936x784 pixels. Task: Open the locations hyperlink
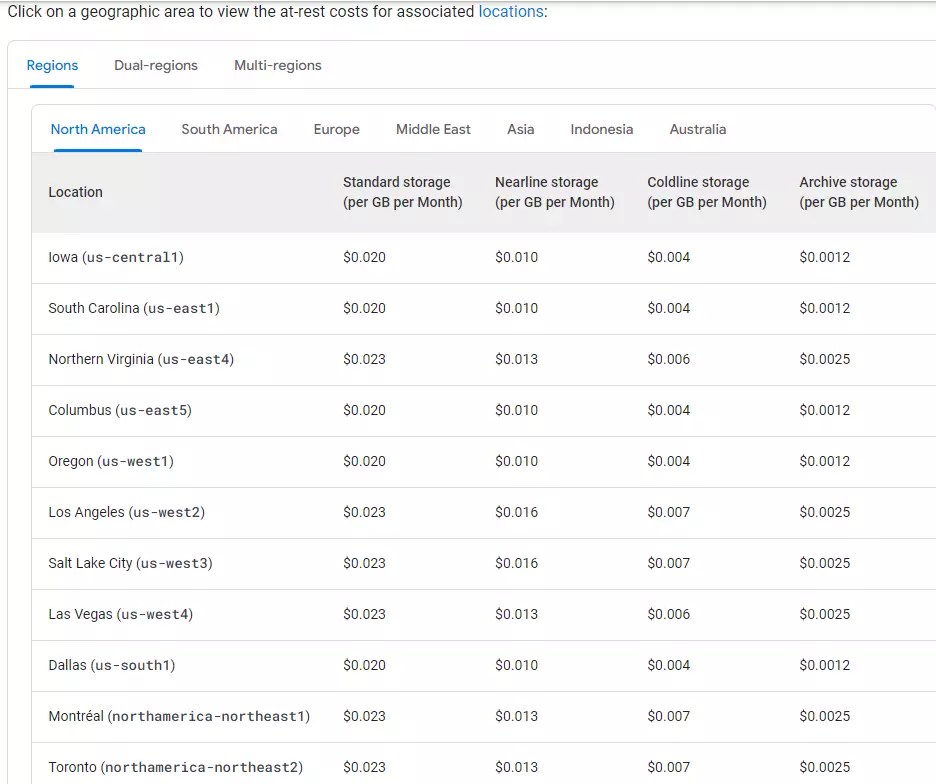point(510,11)
